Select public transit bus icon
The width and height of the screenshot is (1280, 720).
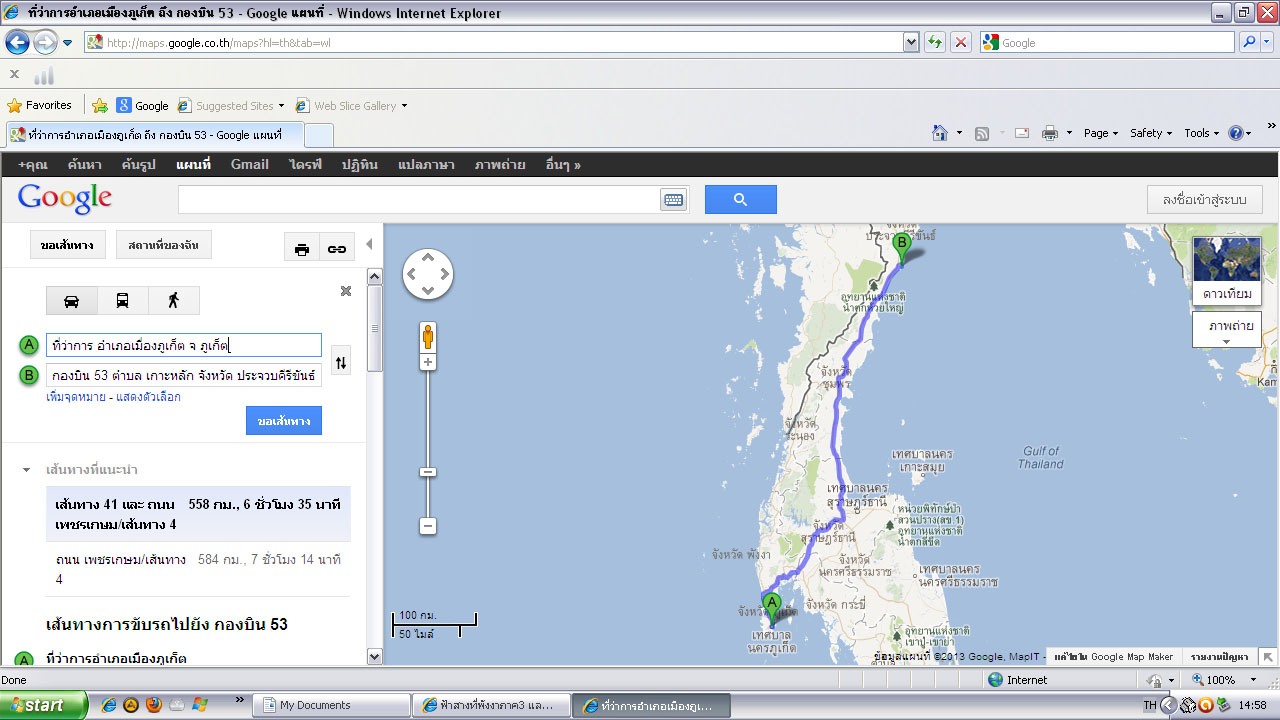coord(122,301)
